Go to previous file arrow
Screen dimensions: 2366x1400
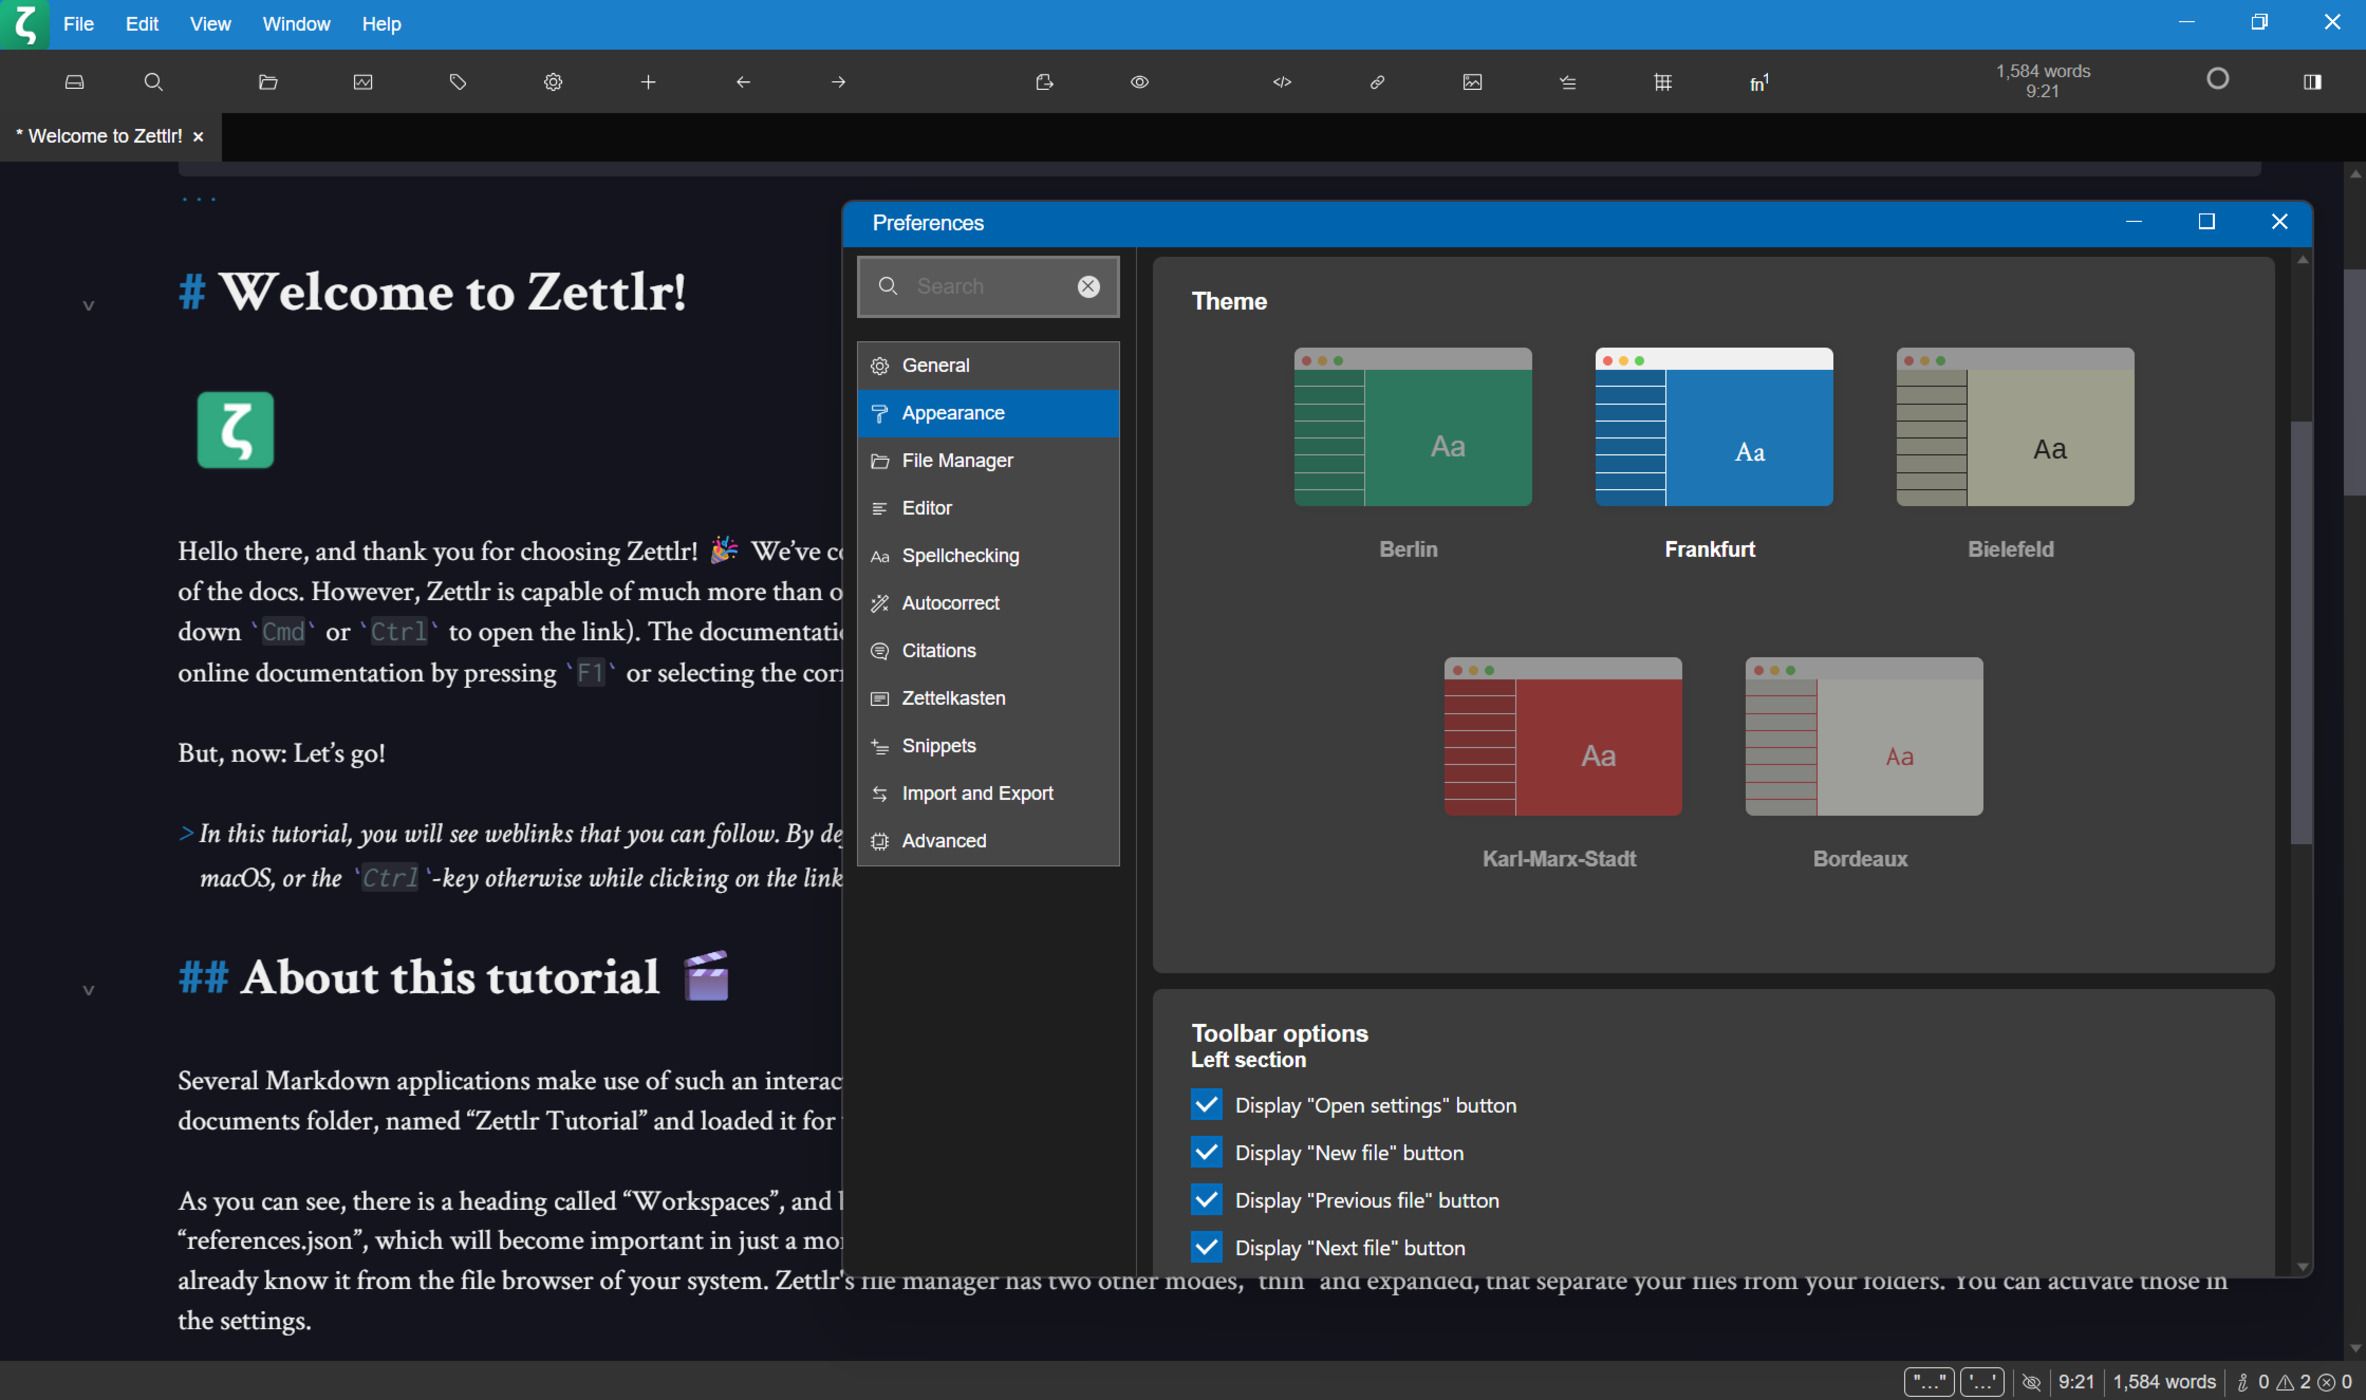pos(743,82)
